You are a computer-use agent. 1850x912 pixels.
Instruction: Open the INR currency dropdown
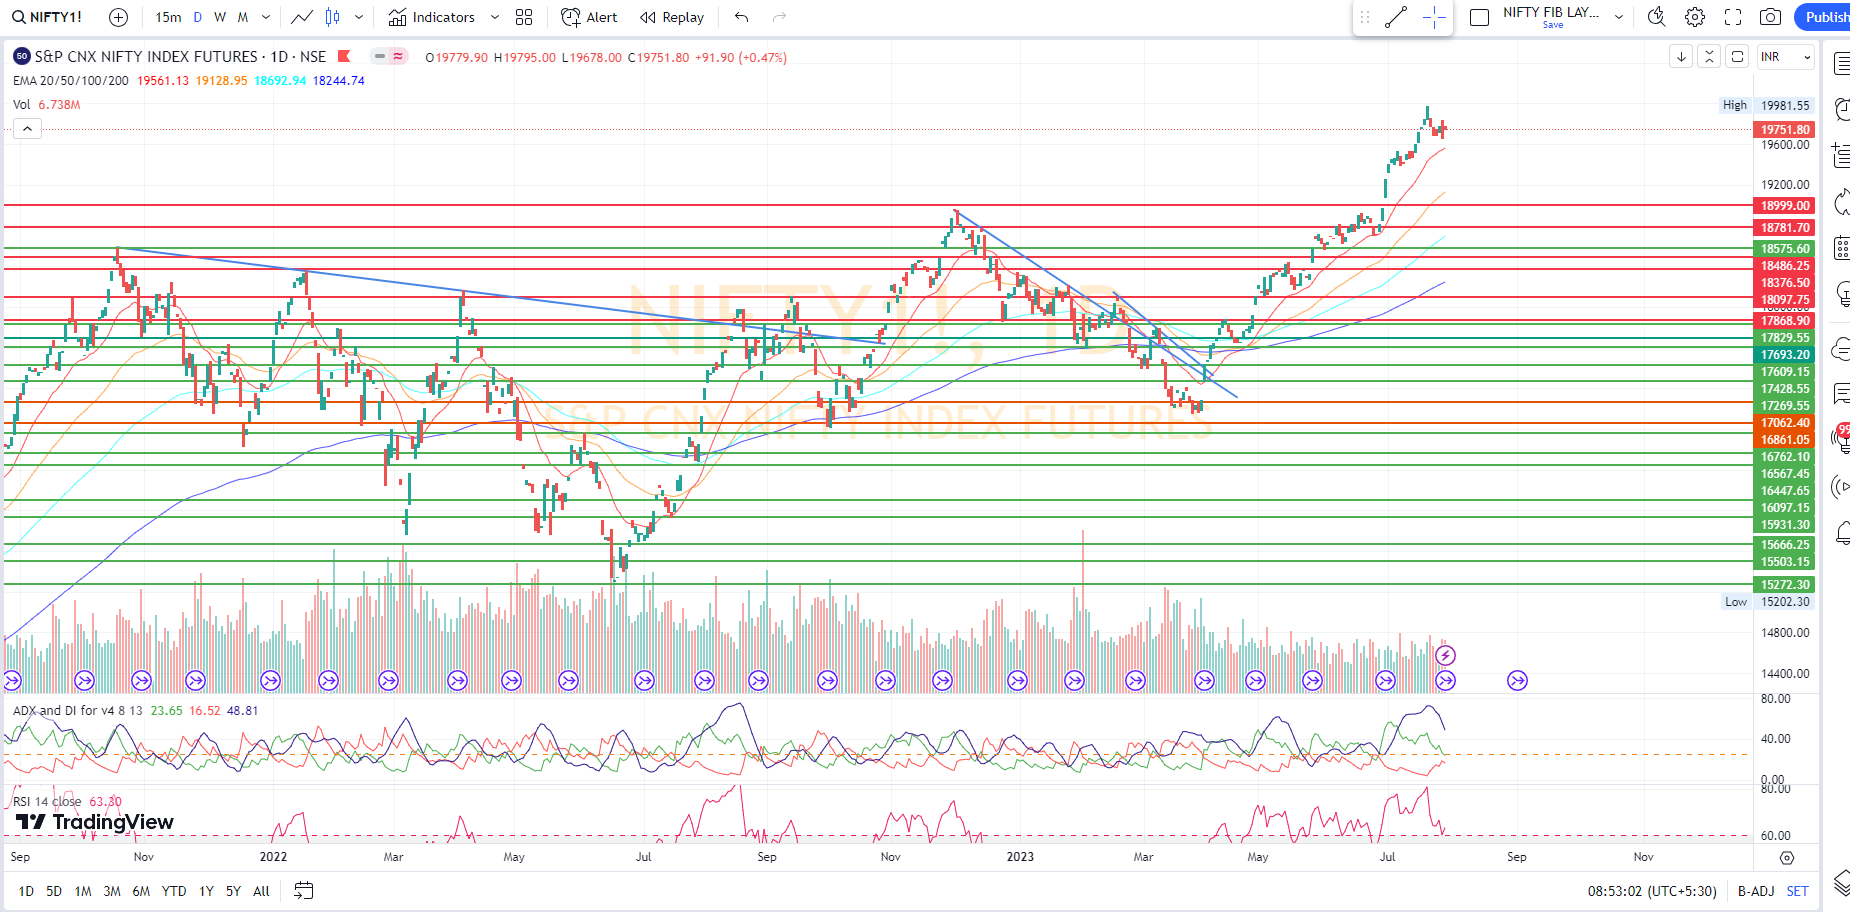click(1786, 57)
